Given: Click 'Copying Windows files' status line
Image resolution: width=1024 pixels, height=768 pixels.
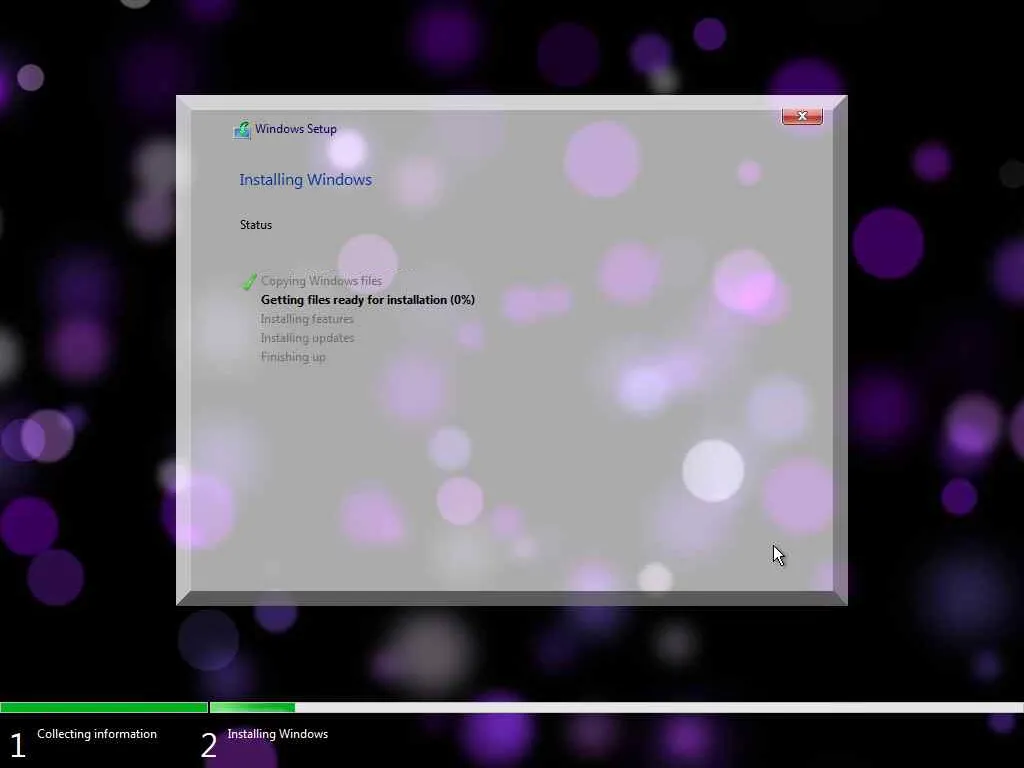Looking at the screenshot, I should pyautogui.click(x=321, y=281).
